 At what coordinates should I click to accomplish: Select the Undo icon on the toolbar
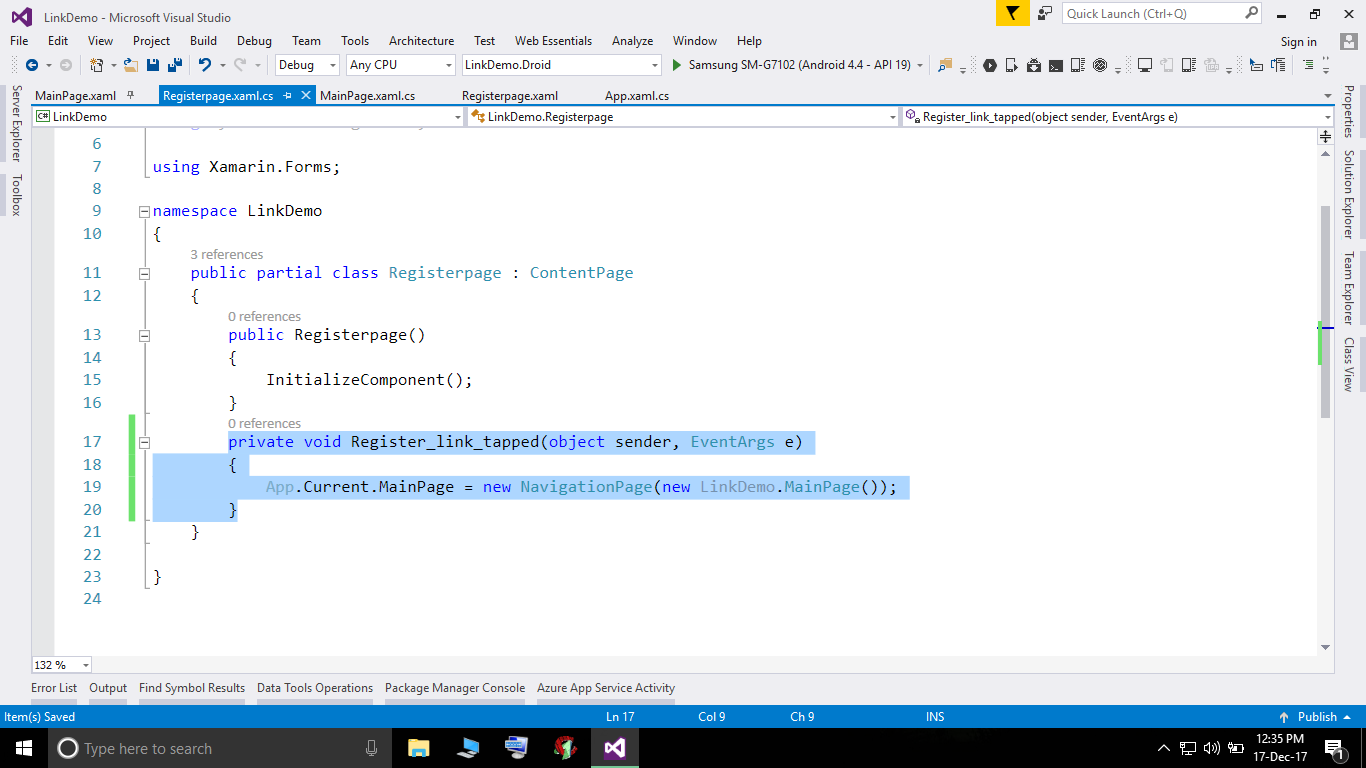(206, 66)
